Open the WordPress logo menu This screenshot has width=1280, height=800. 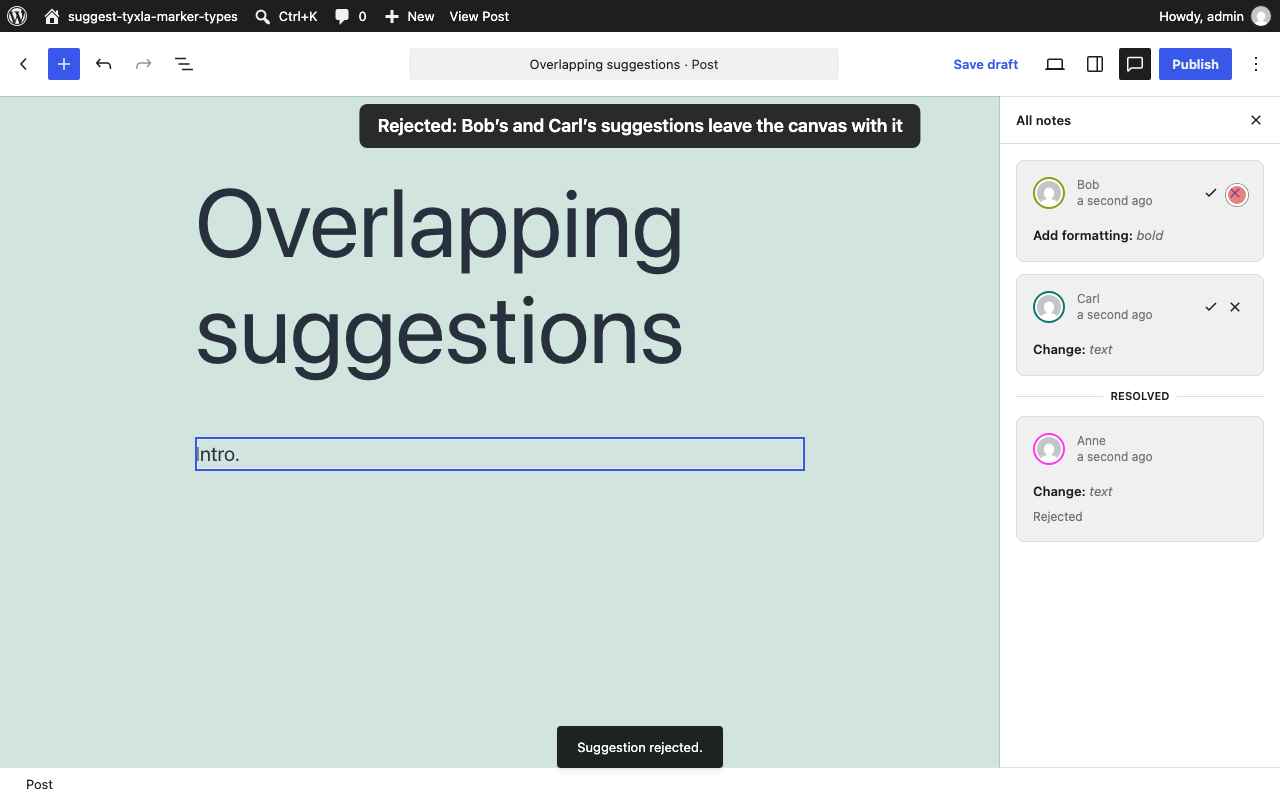point(17,16)
